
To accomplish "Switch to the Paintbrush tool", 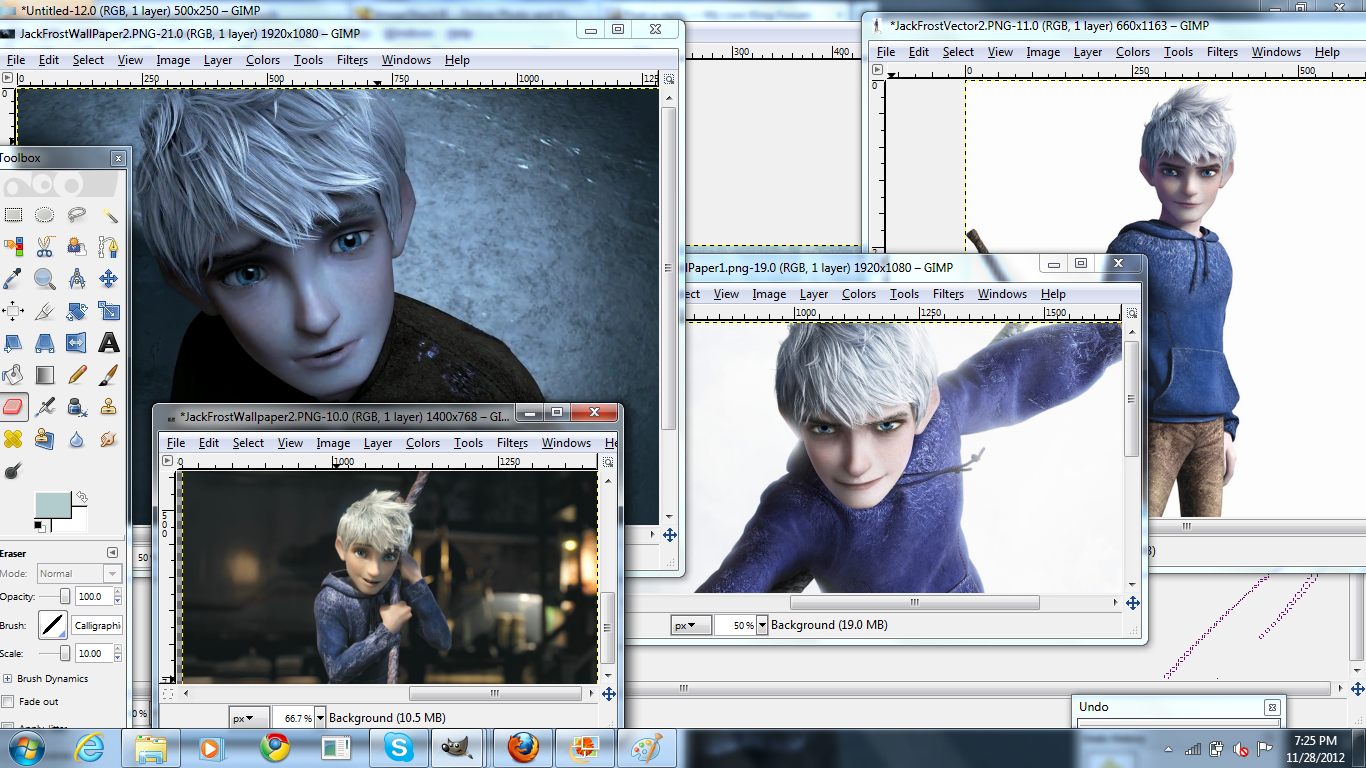I will pos(109,375).
